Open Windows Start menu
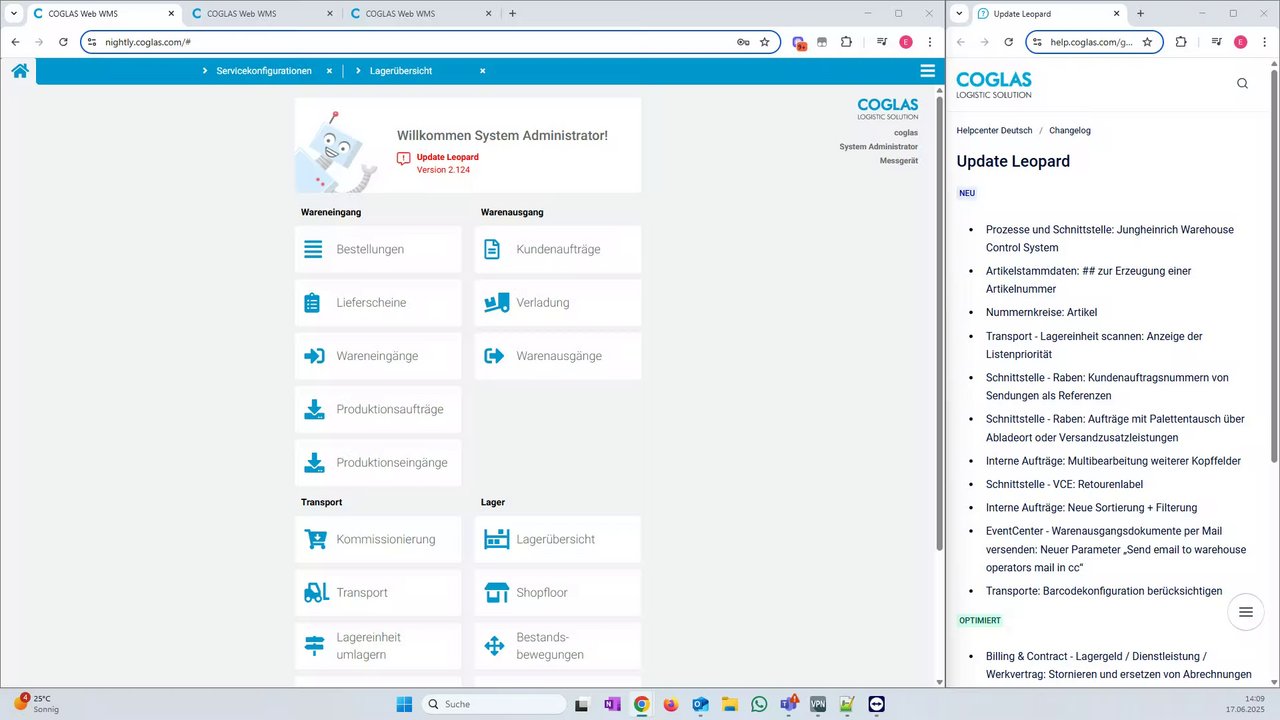This screenshot has height=720, width=1280. pyautogui.click(x=404, y=704)
